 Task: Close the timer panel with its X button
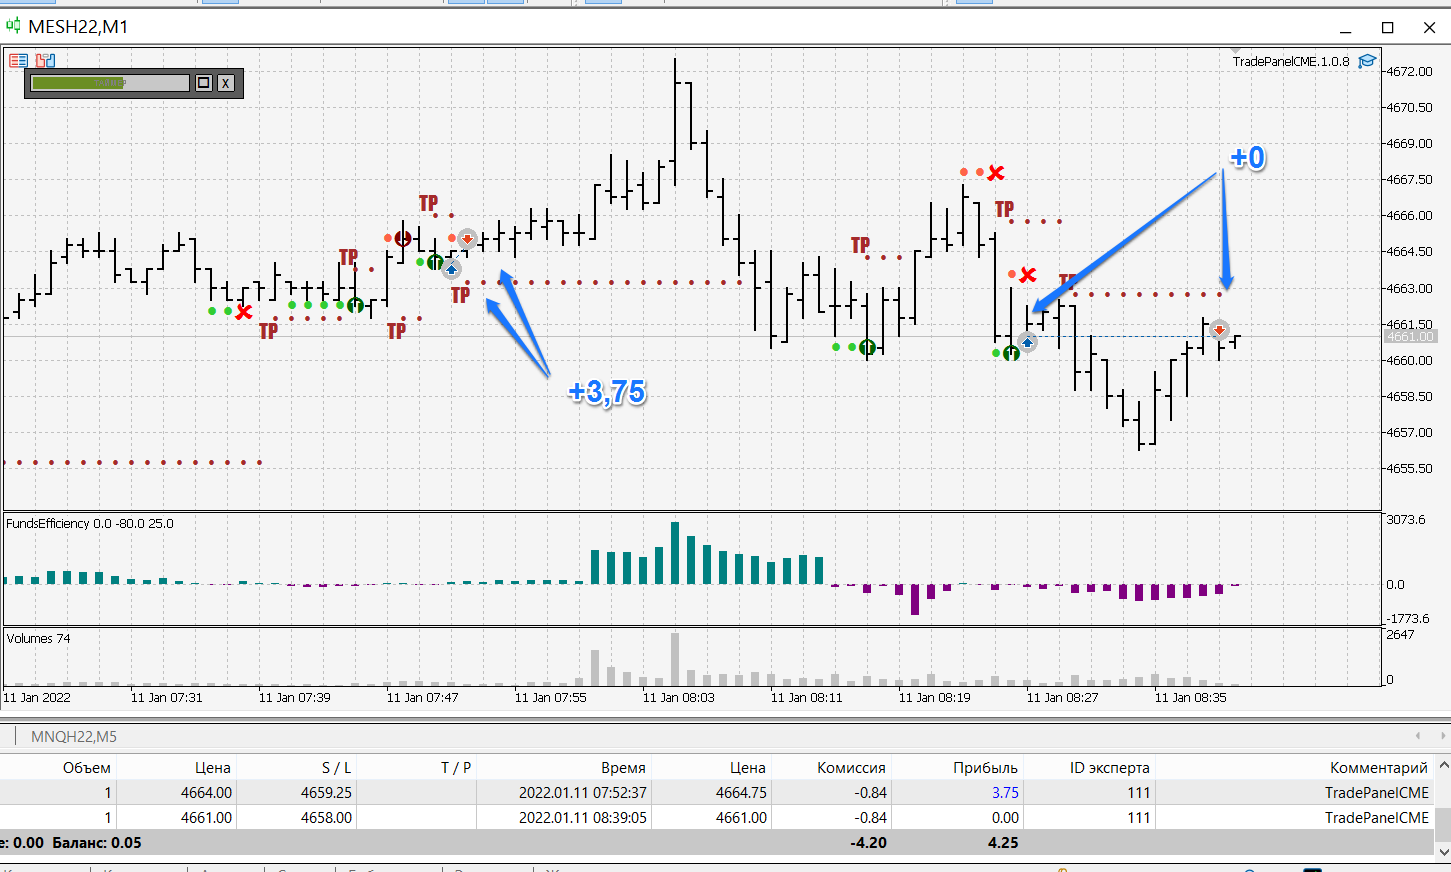[226, 83]
